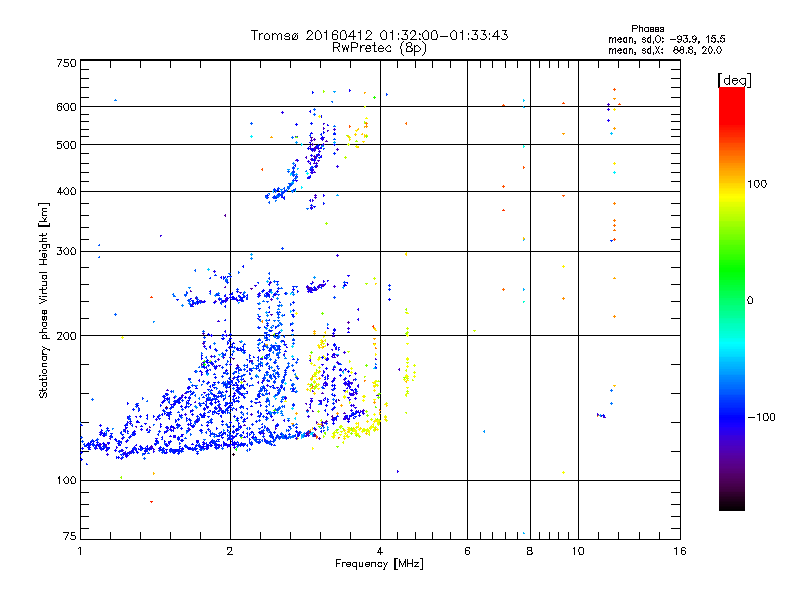800x600 pixels.
Task: Click the x-axis tick label '8'
Action: pos(530,551)
